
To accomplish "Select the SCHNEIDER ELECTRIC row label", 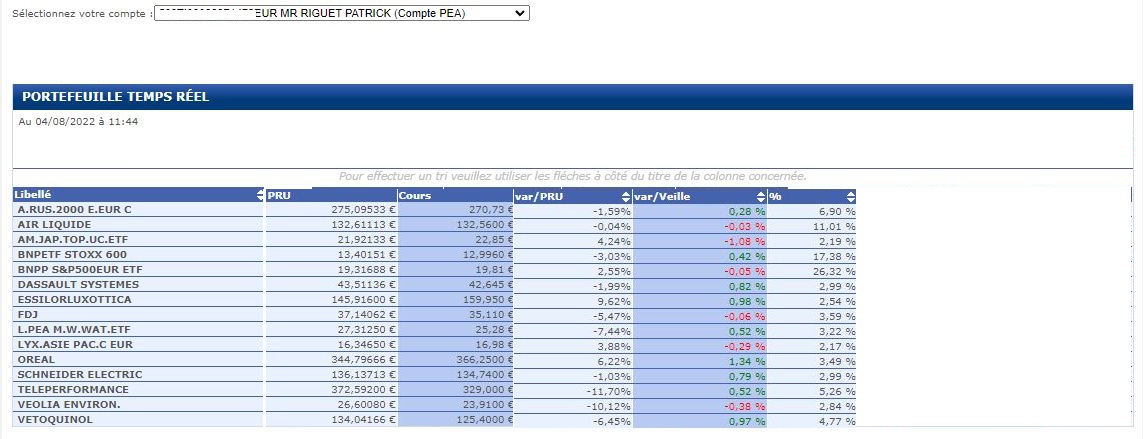I will click(x=80, y=374).
